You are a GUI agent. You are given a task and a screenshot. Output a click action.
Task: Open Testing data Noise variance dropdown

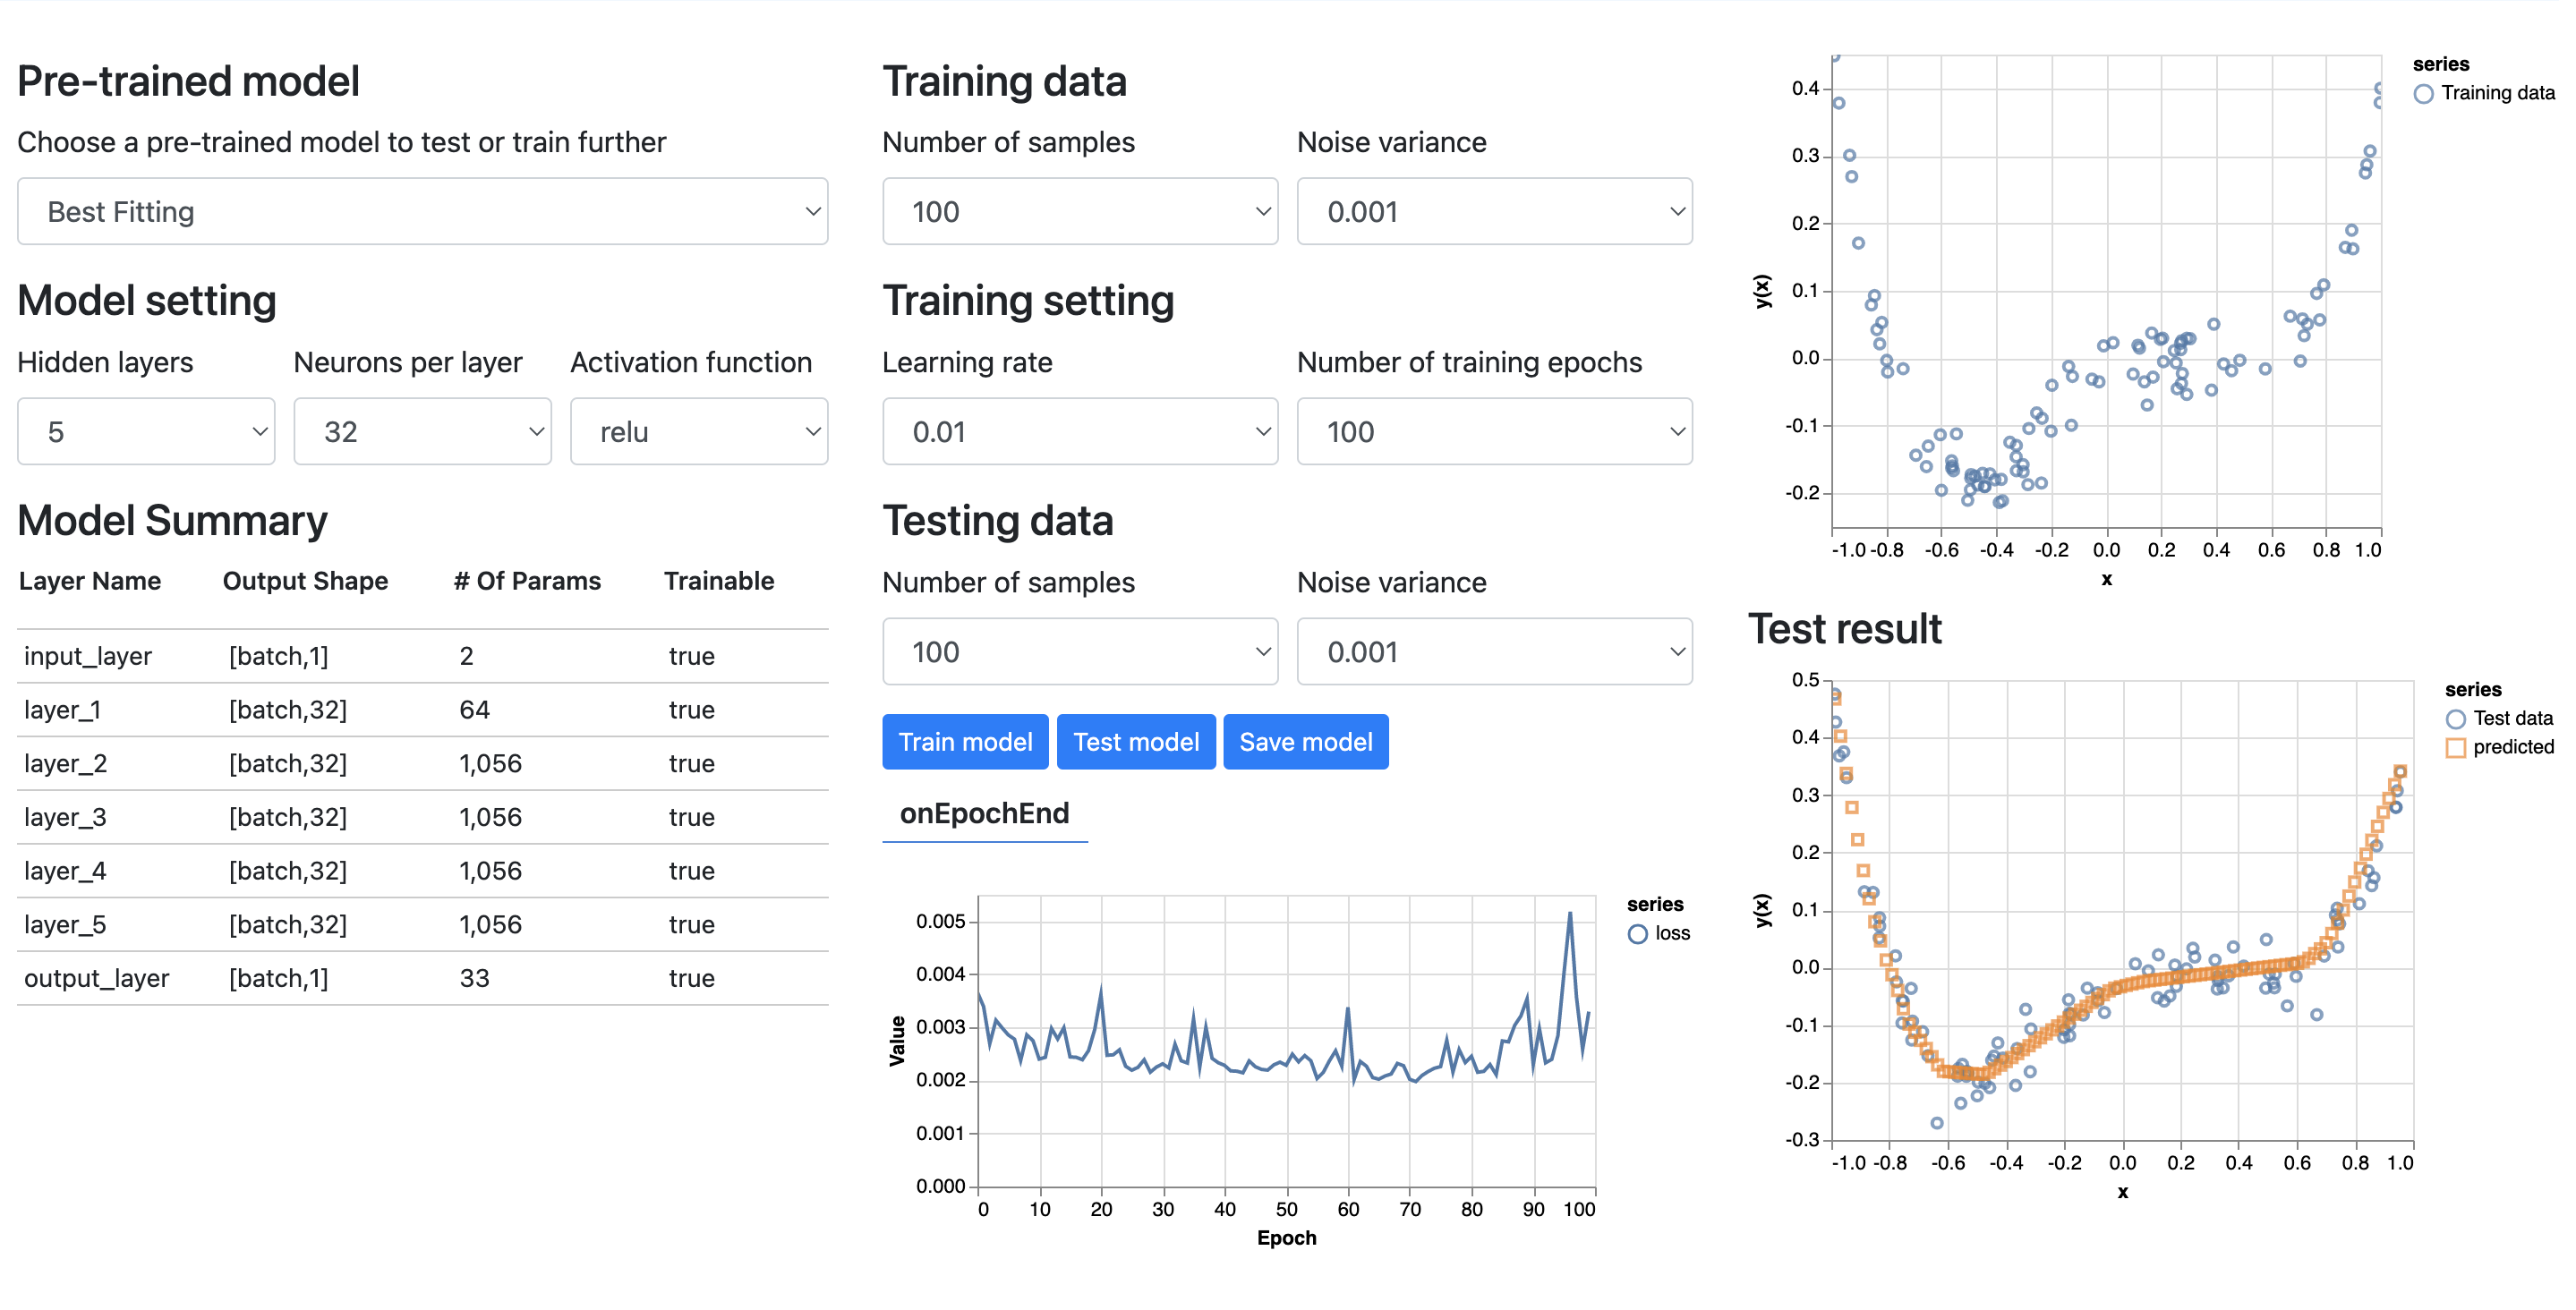pos(1494,652)
